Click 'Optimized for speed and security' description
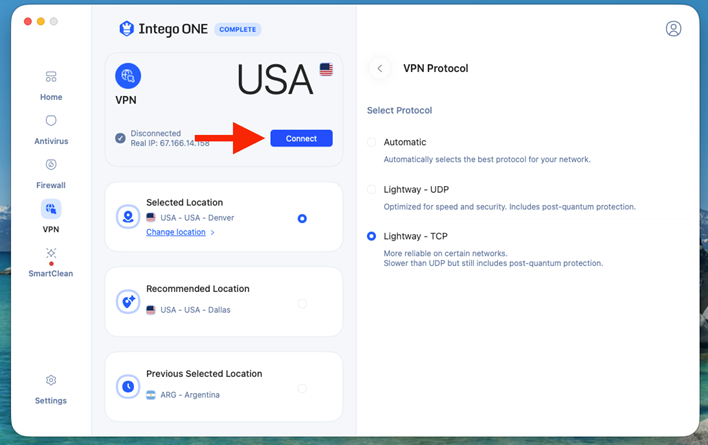708x445 pixels. (510, 207)
